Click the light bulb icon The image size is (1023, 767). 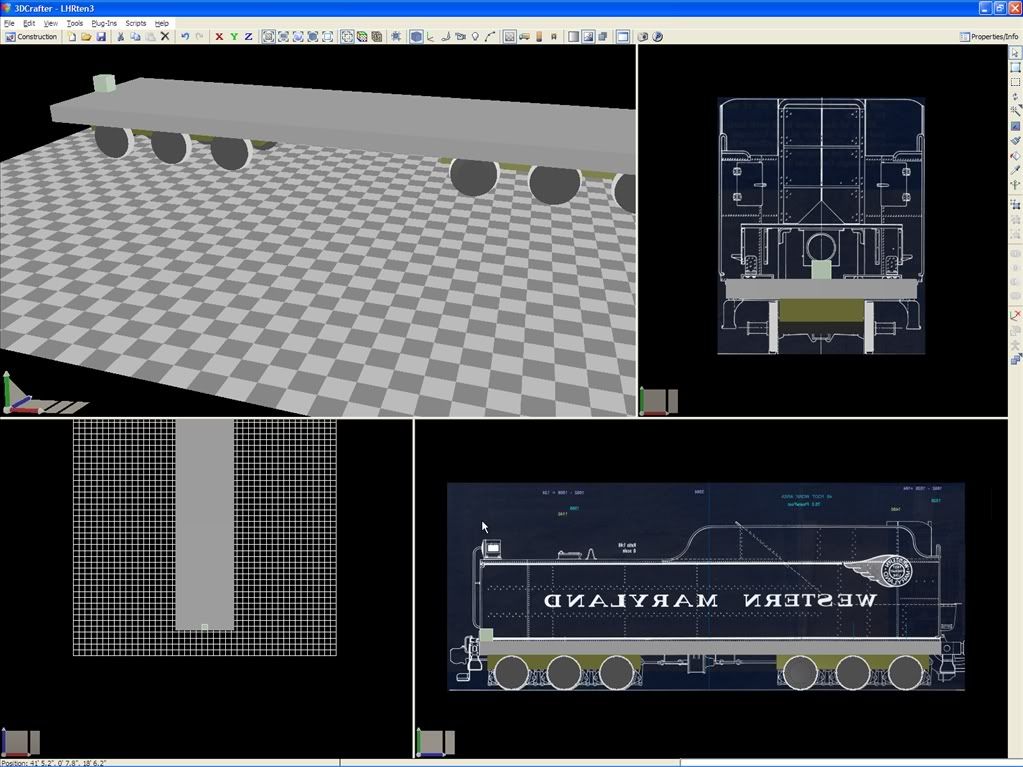(476, 37)
